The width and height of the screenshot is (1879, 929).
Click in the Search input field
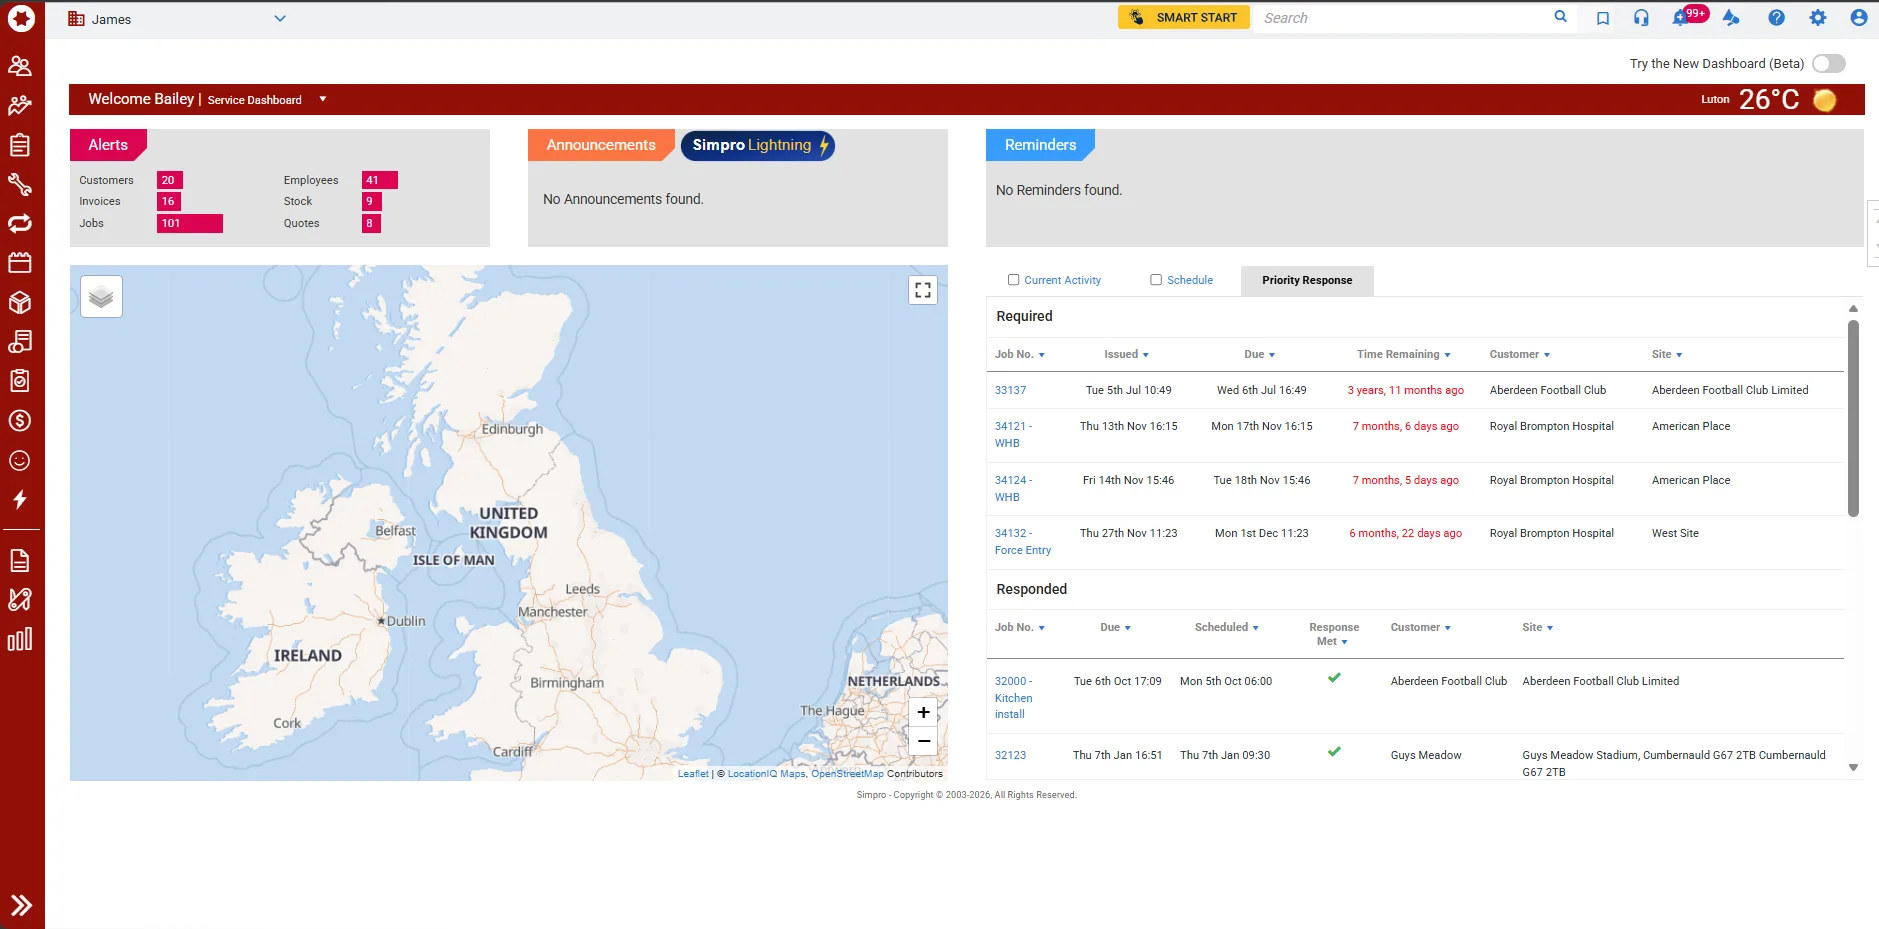point(1404,18)
